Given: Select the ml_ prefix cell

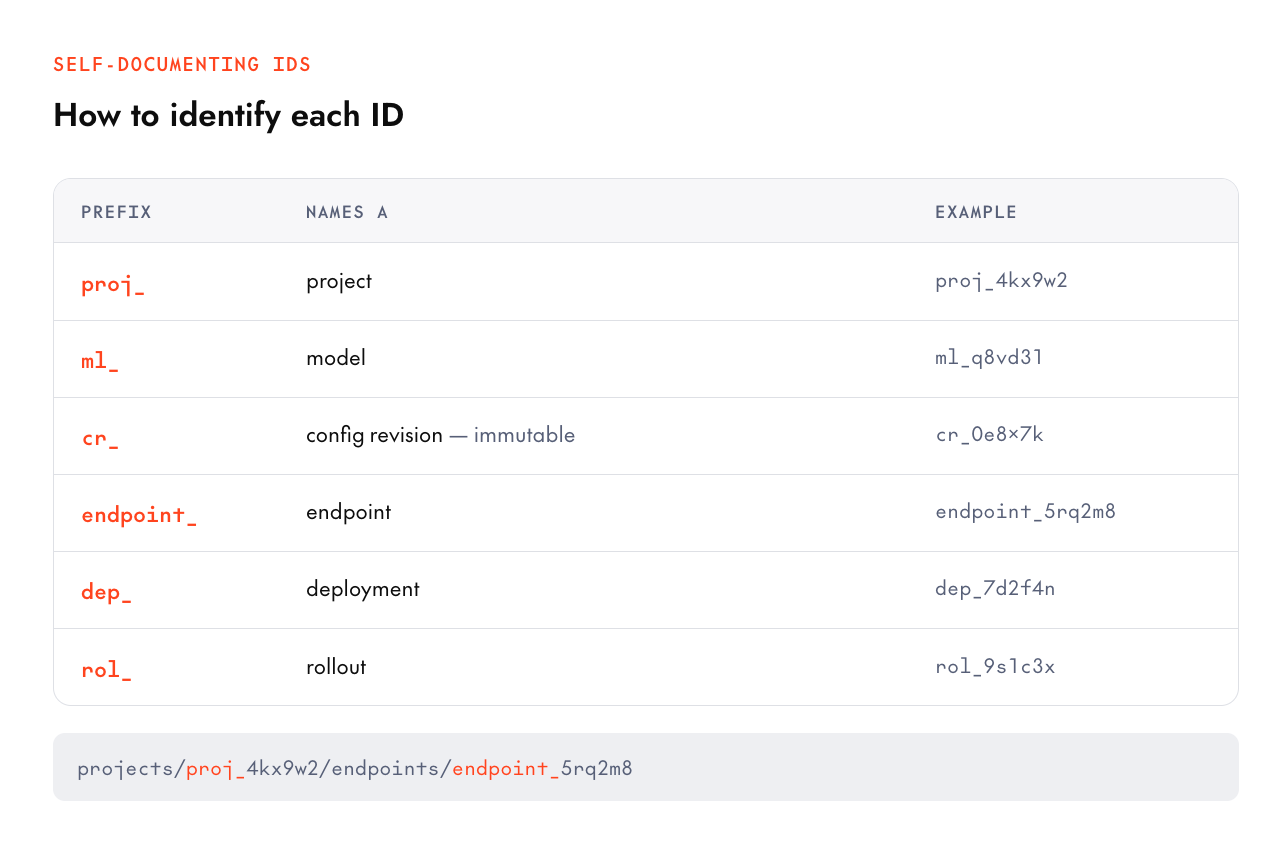Looking at the screenshot, I should (100, 361).
